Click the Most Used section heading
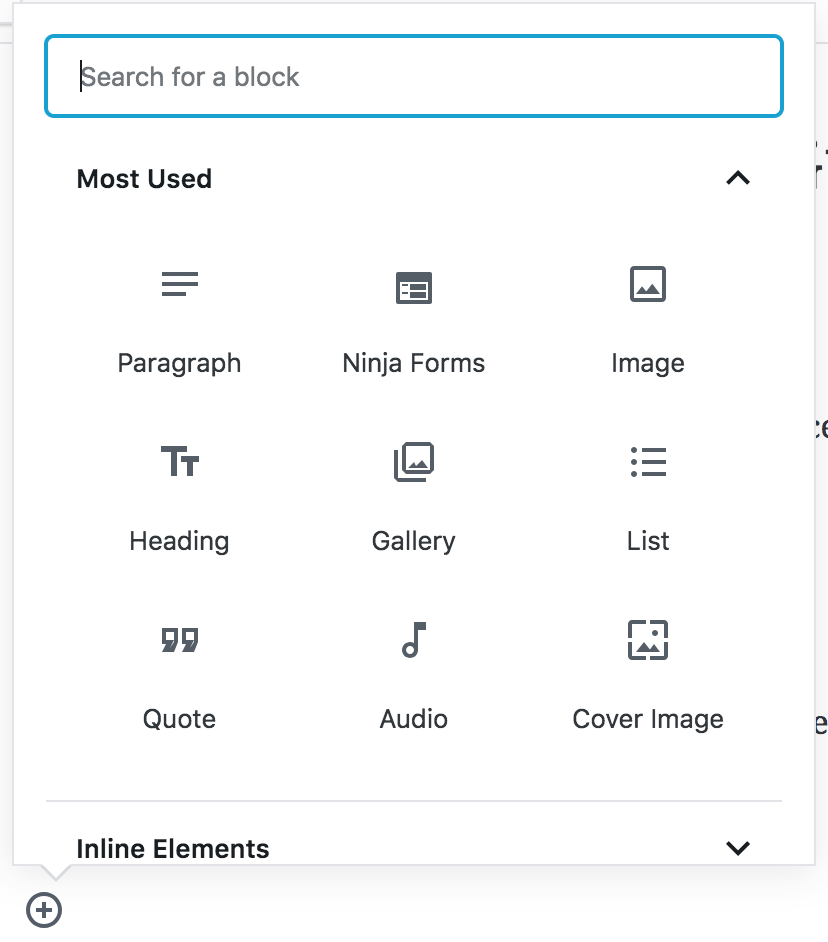This screenshot has height=942, width=828. pos(145,179)
